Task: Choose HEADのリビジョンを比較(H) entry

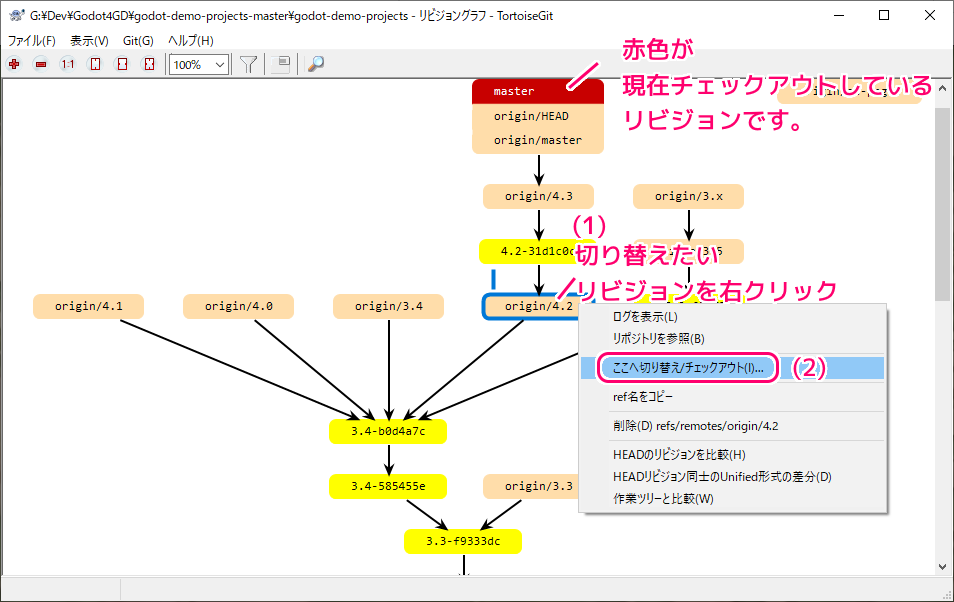Action: 733,455
